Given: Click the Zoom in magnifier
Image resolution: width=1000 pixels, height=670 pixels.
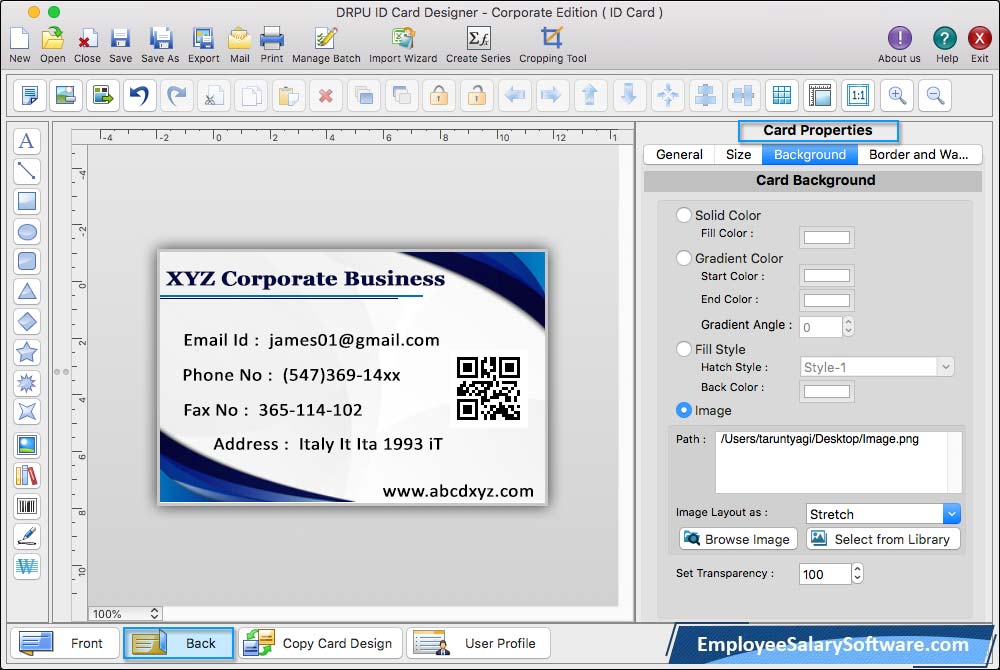Looking at the screenshot, I should pos(897,96).
